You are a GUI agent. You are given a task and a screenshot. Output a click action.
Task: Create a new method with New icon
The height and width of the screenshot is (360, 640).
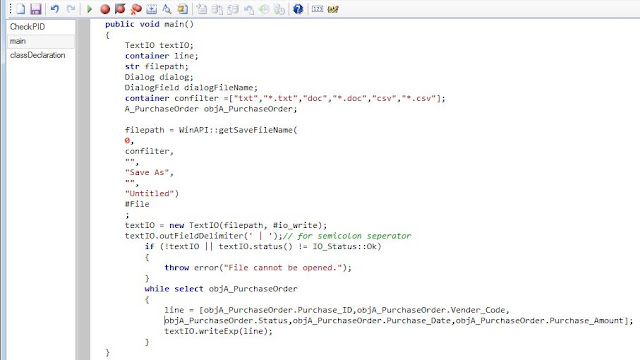pos(20,9)
